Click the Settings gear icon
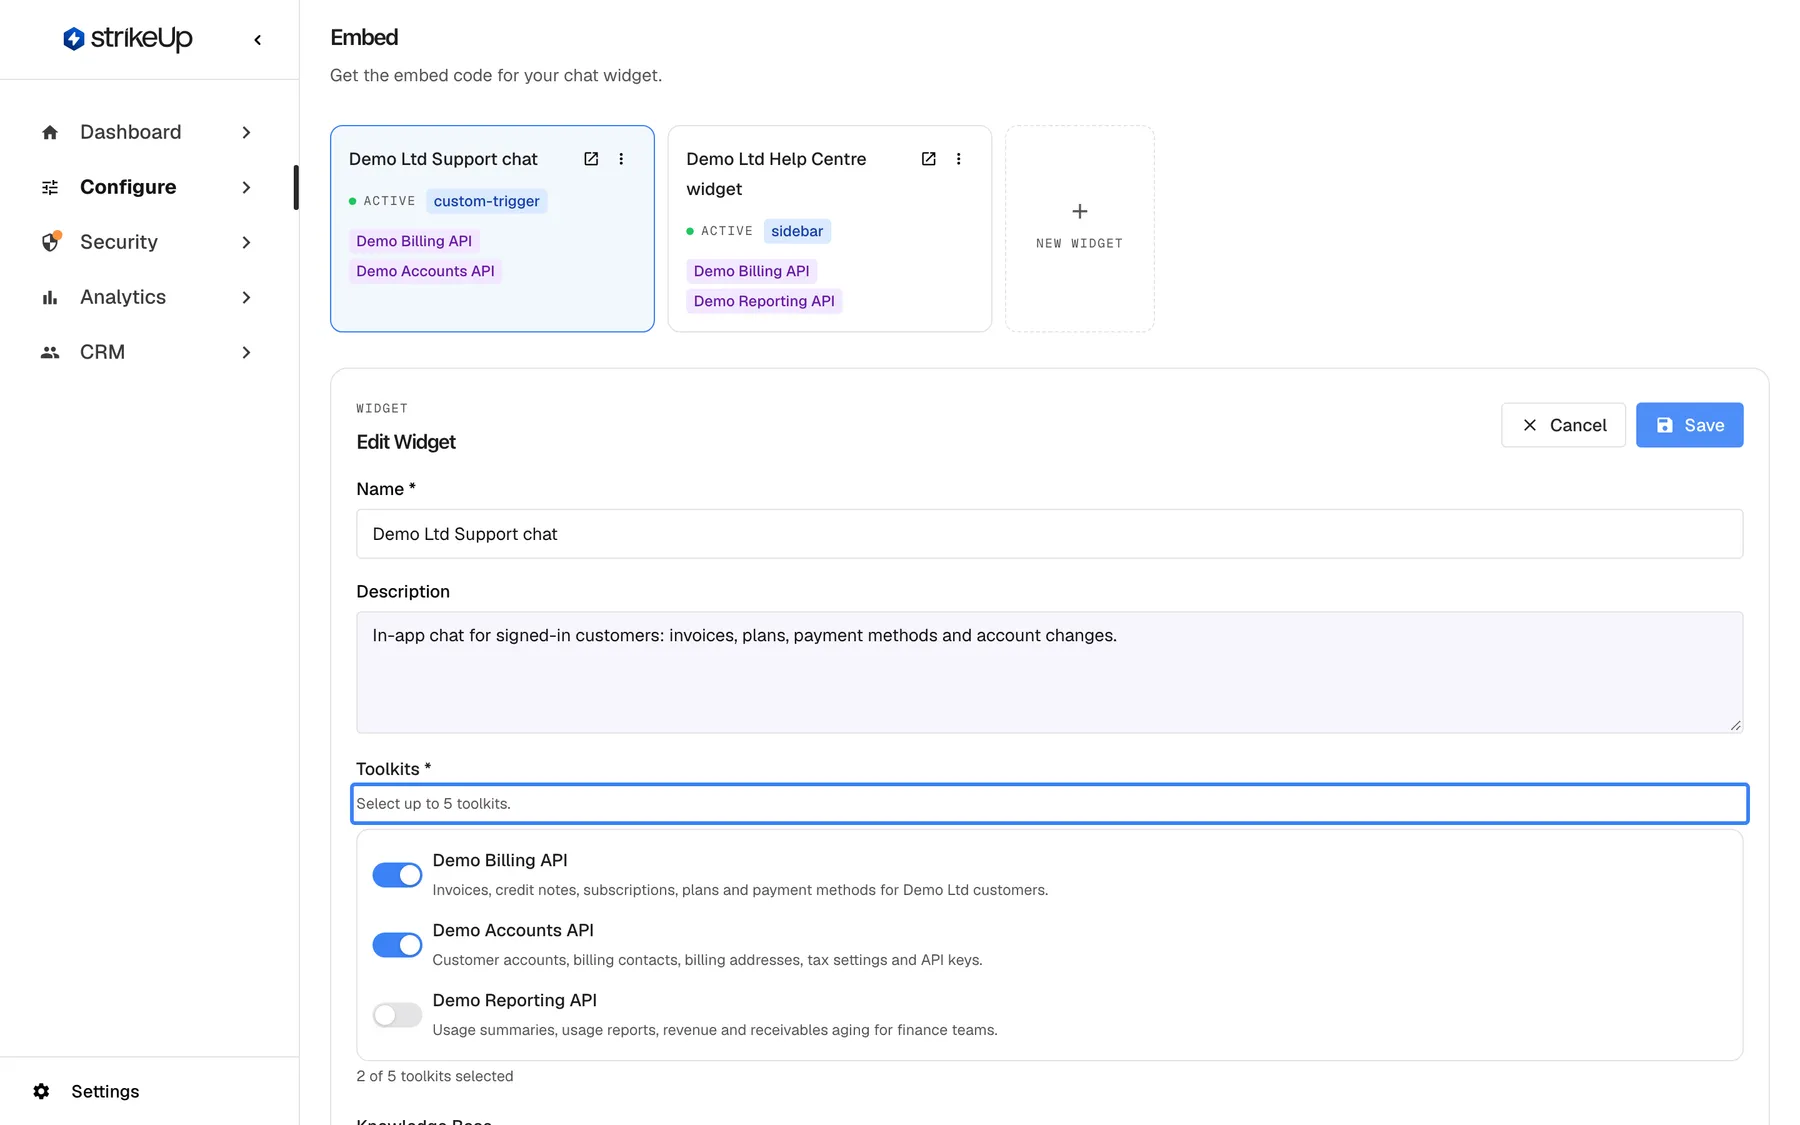Viewport: 1800px width, 1125px height. tap(41, 1091)
